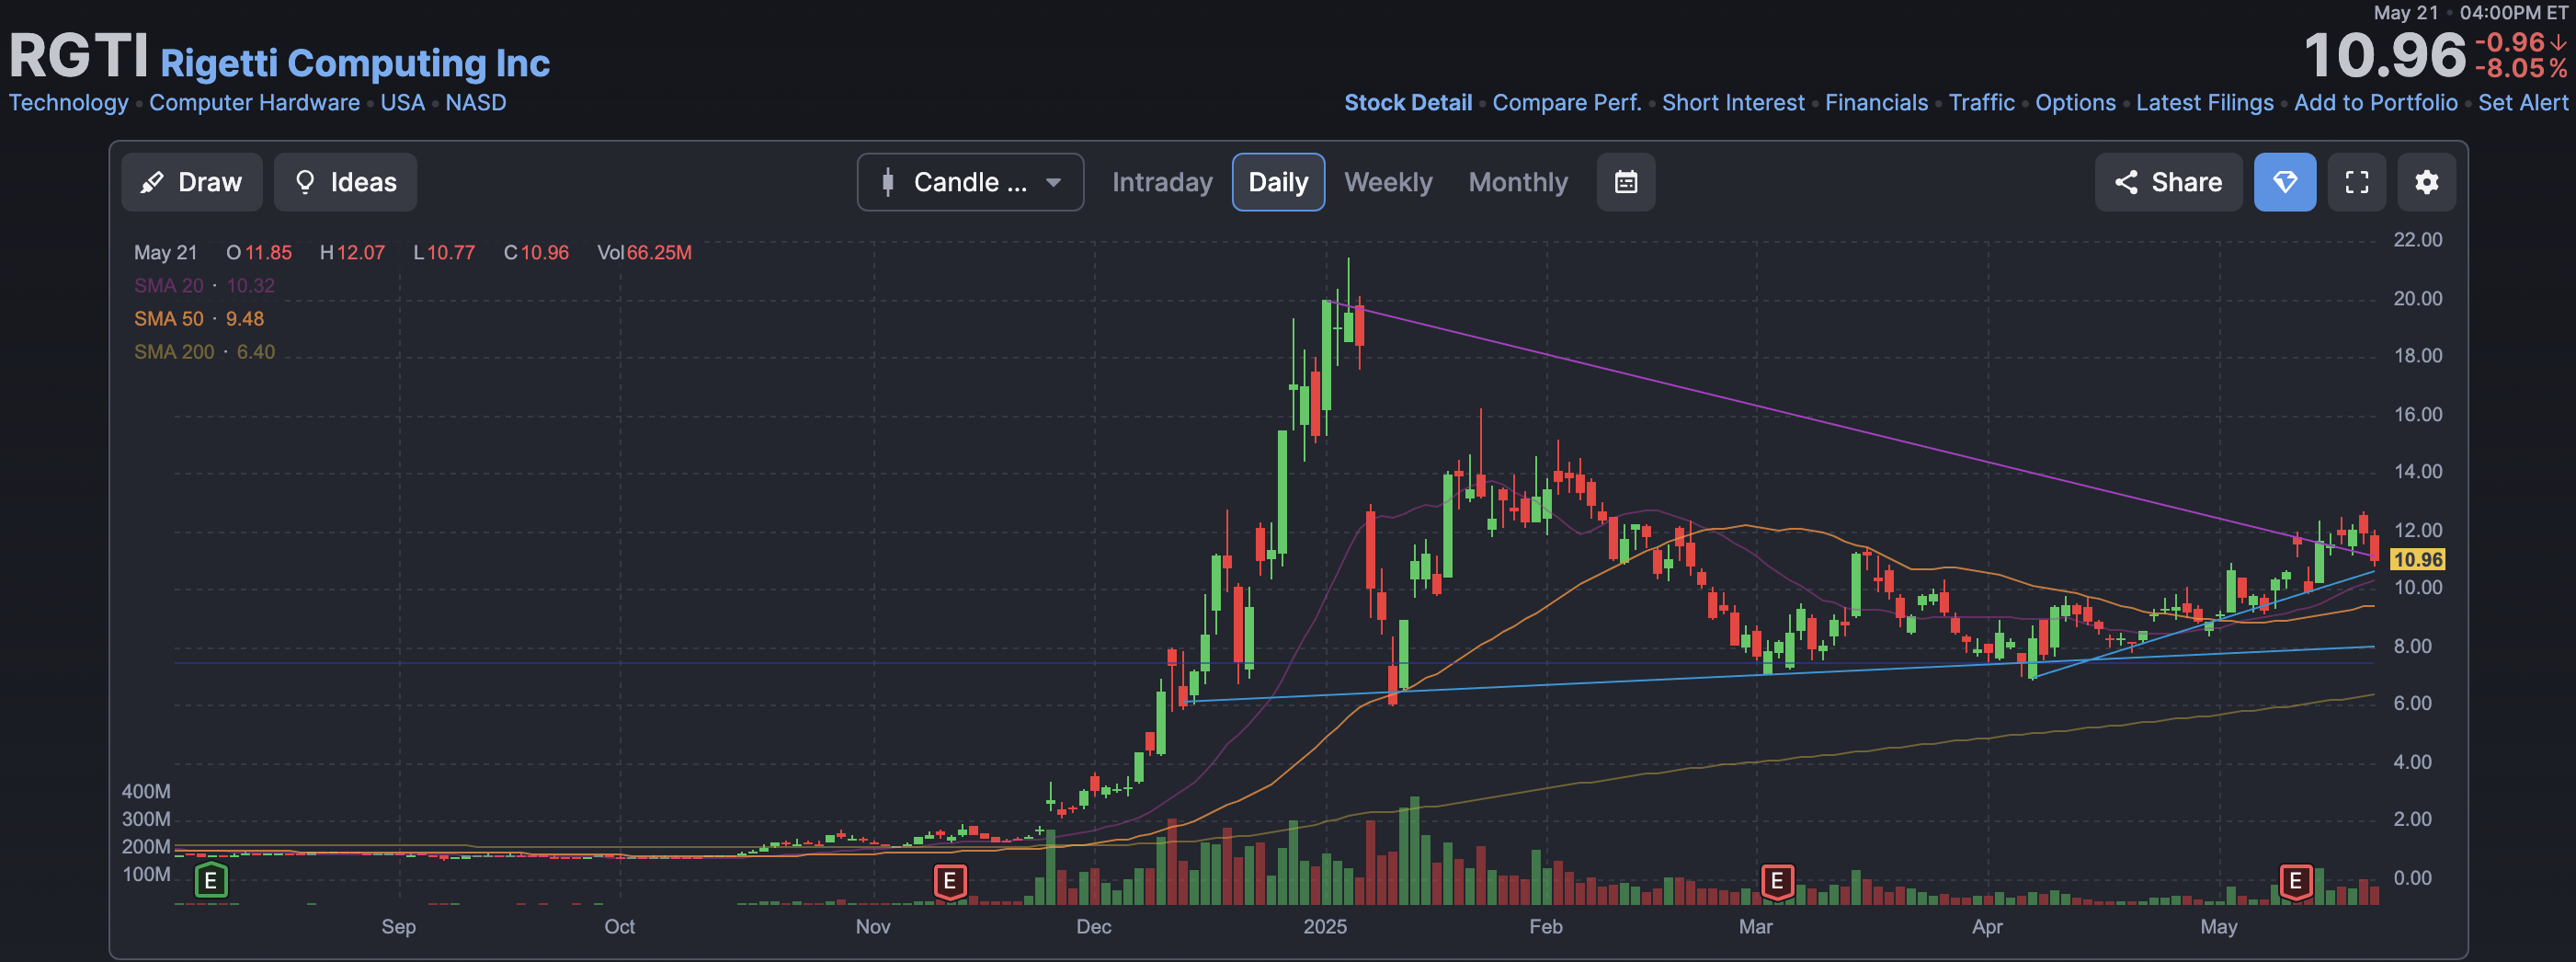
Task: Open the Draw tool
Action: click(x=191, y=182)
